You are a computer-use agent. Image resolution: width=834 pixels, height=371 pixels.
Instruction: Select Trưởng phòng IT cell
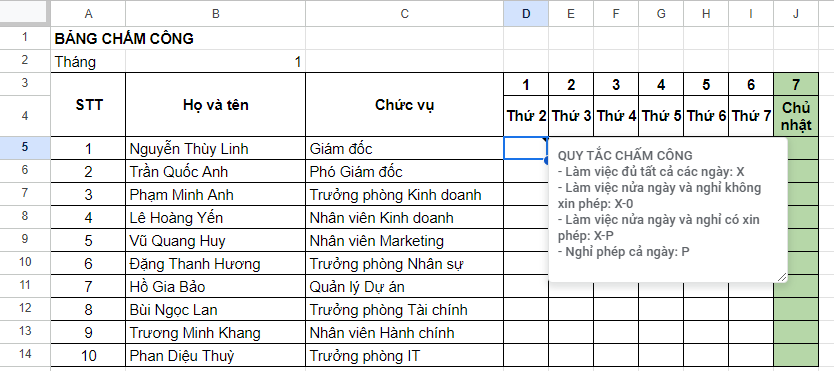405,355
